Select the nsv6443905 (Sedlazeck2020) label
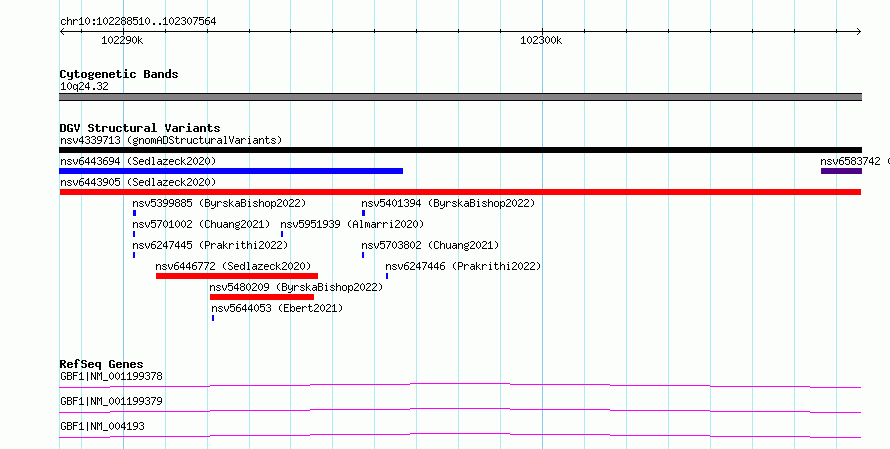The height and width of the screenshot is (449, 890). tap(138, 182)
